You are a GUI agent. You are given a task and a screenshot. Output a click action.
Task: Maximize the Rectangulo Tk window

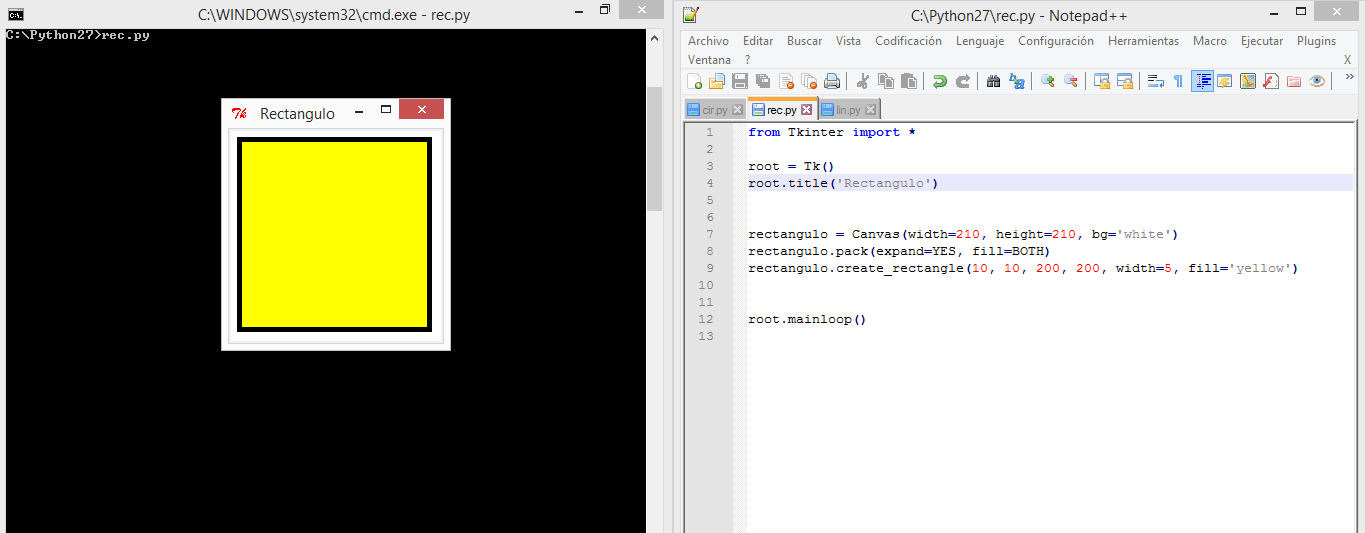click(x=386, y=110)
